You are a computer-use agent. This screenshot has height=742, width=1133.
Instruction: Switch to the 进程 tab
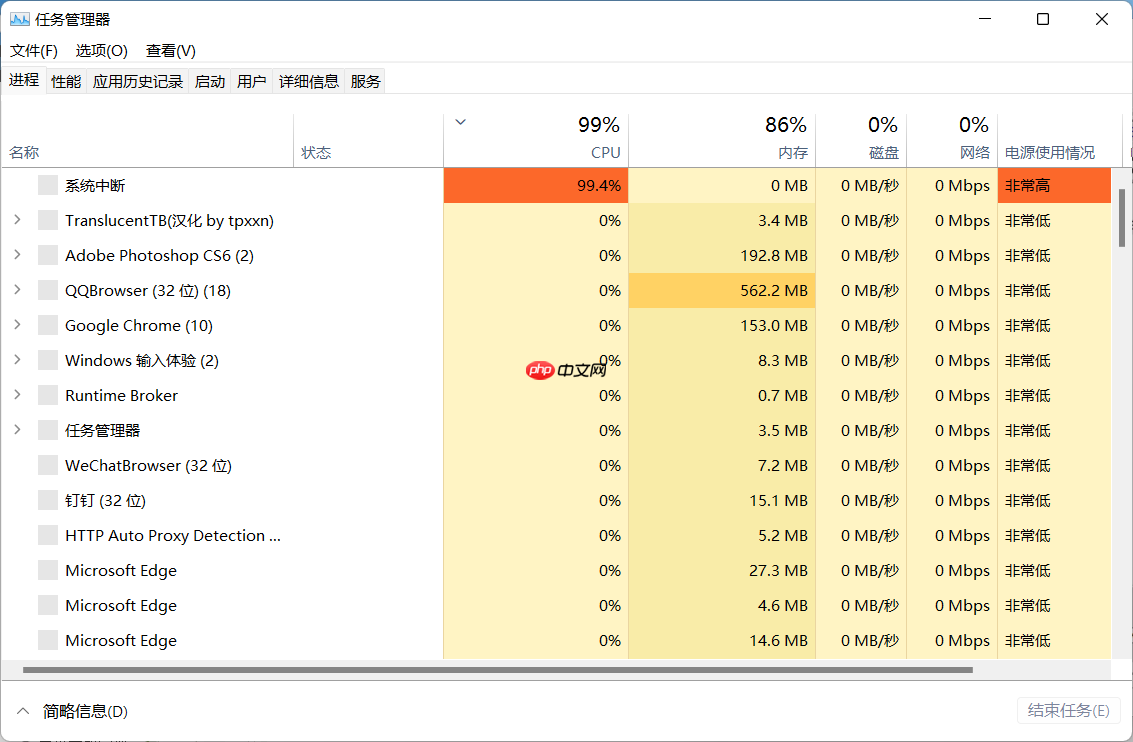[x=24, y=80]
